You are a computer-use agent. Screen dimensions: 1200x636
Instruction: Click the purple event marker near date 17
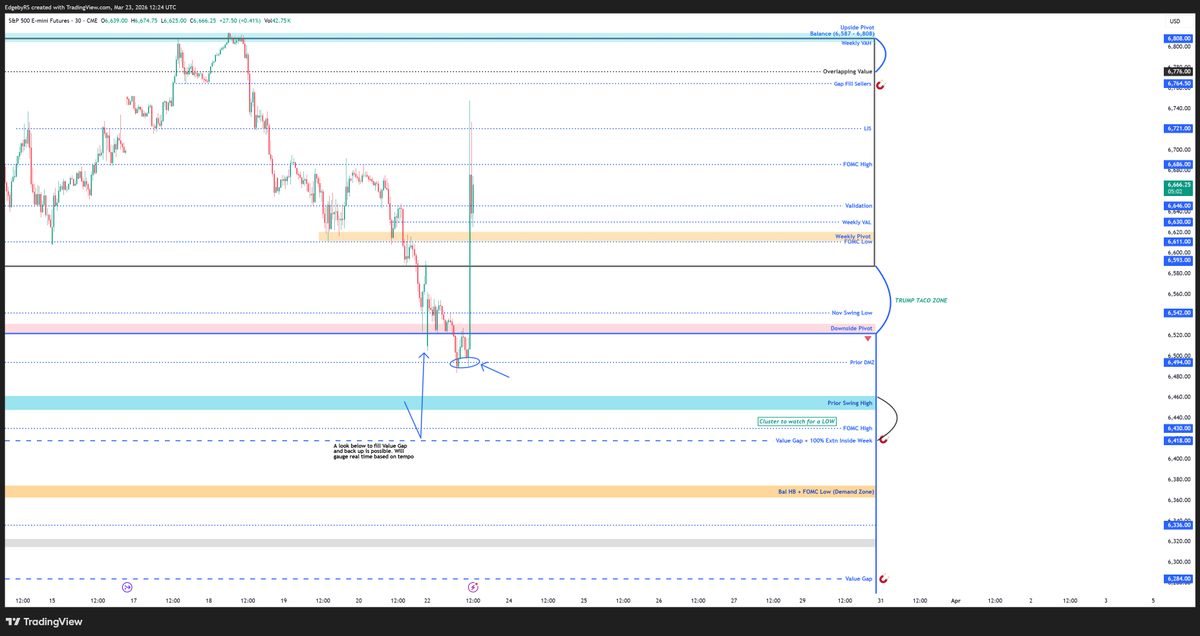point(127,585)
